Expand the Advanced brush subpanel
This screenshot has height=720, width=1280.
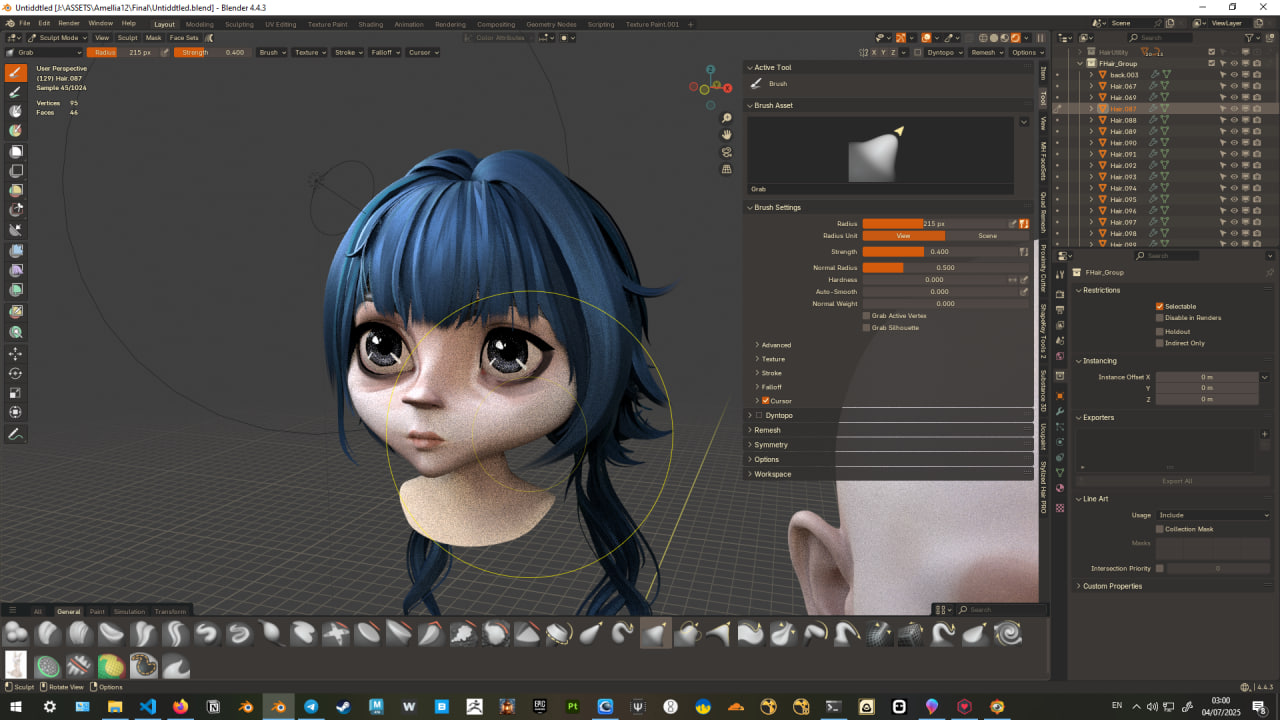coord(775,345)
